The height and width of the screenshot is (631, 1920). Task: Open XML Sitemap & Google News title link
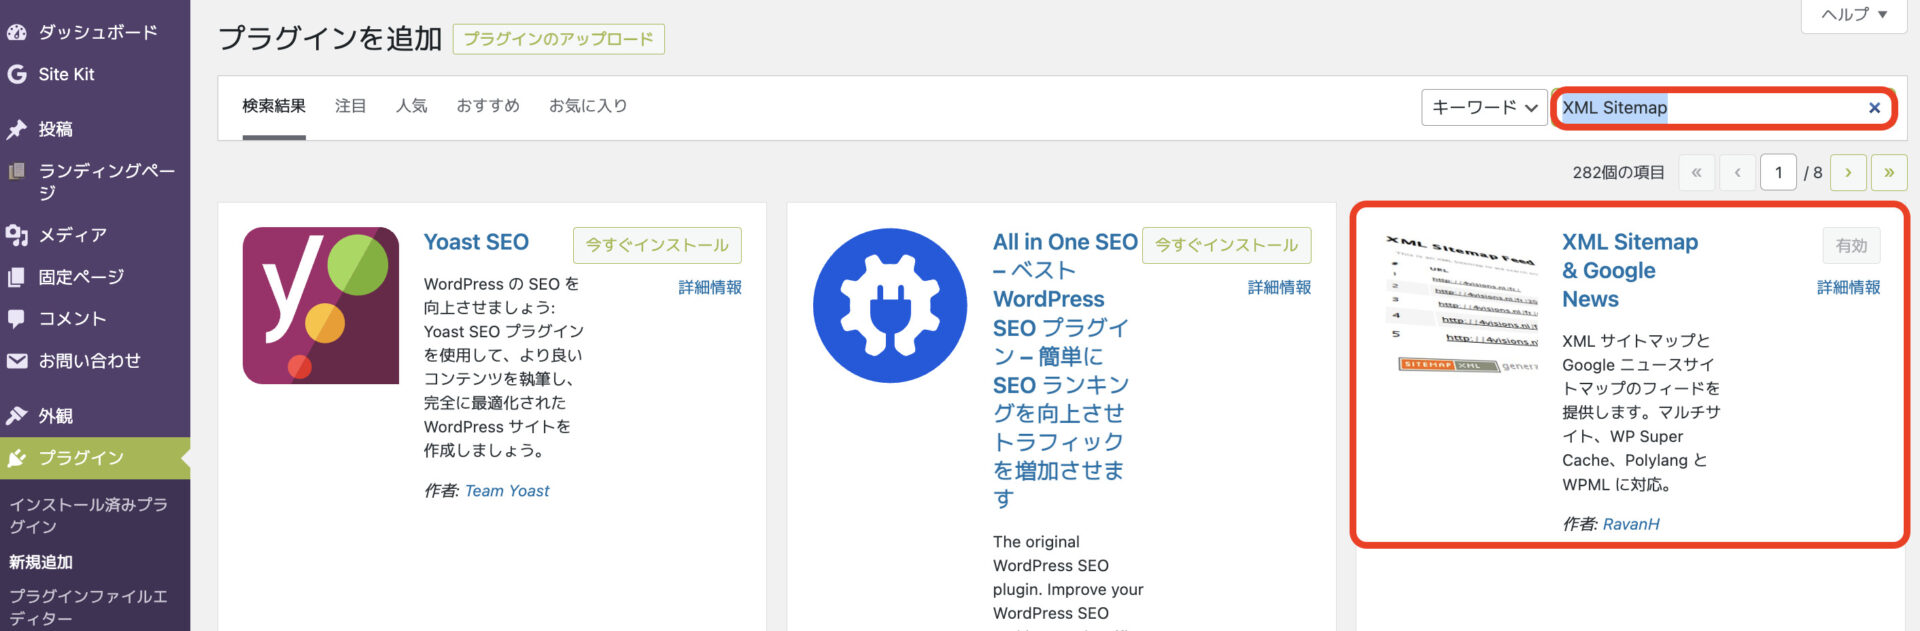[1630, 271]
